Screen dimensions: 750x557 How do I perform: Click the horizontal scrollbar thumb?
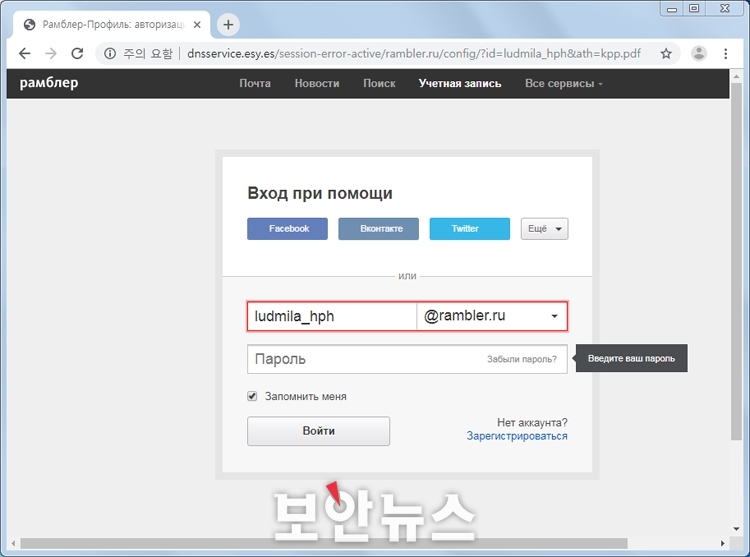click(x=324, y=544)
